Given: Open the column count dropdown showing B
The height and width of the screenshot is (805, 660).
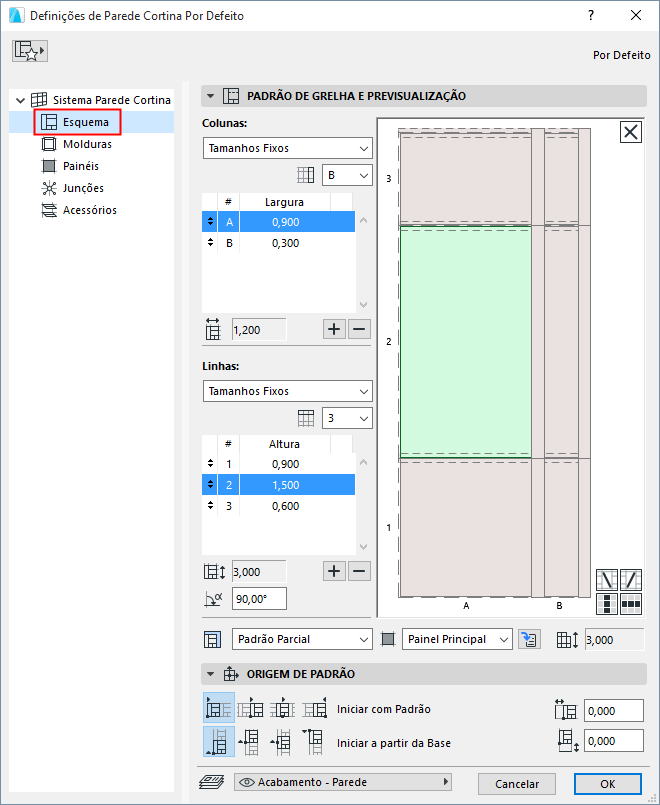Looking at the screenshot, I should point(347,175).
